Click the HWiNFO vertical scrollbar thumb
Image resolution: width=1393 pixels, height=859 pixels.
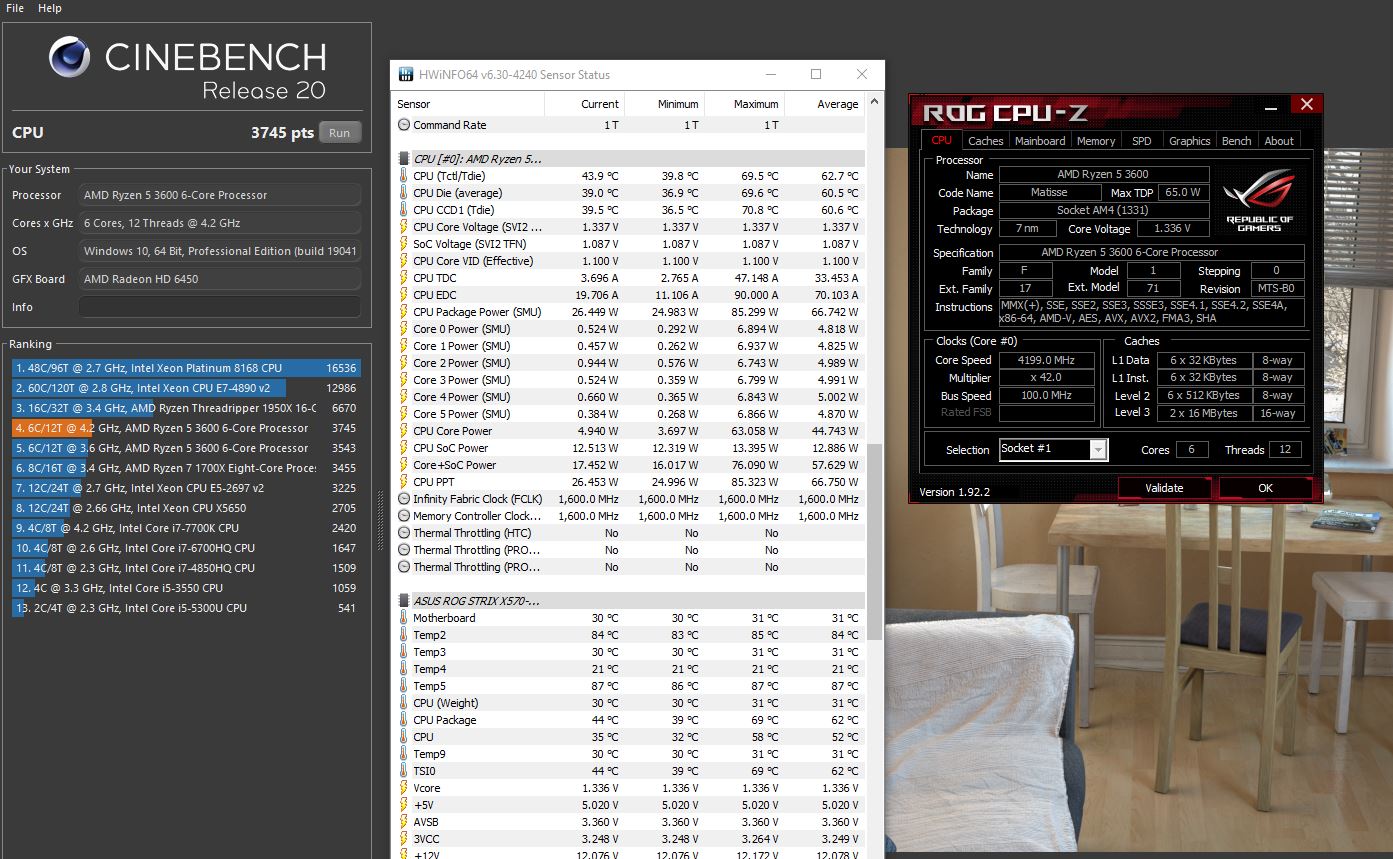(875, 540)
